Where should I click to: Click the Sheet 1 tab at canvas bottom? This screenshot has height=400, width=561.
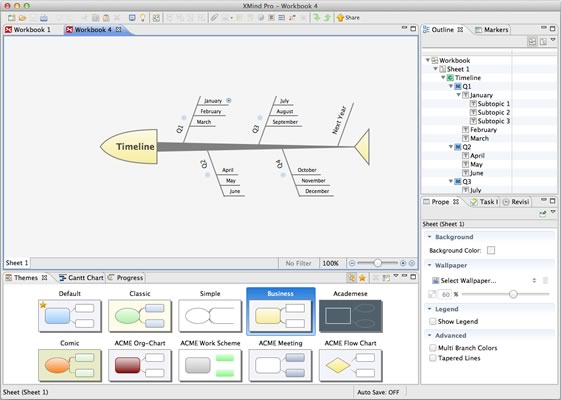17,263
